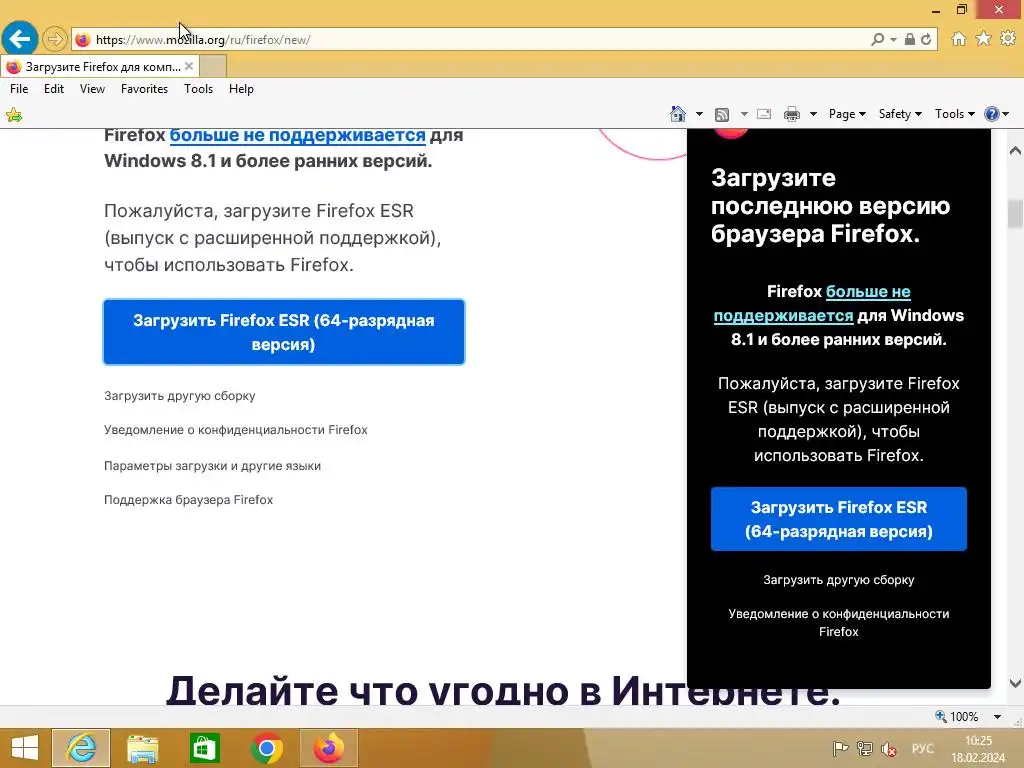Screen dimensions: 1024x768
Task: Click the РУС language indicator
Action: (923, 748)
